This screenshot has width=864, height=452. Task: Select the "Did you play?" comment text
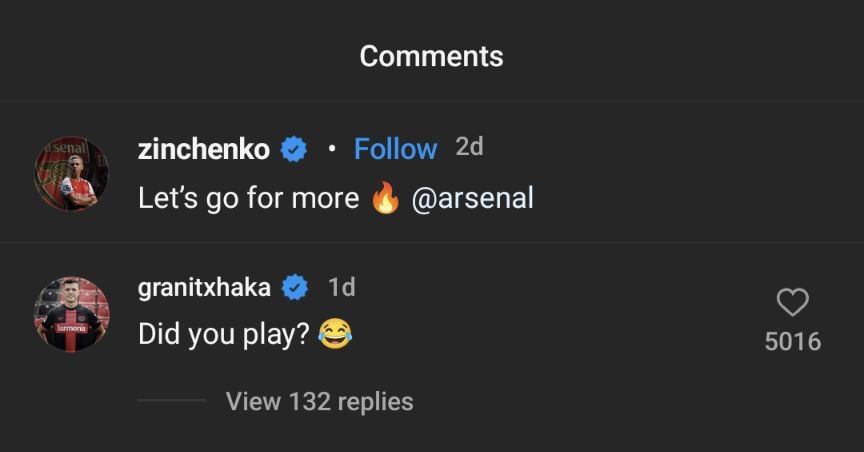(x=224, y=334)
